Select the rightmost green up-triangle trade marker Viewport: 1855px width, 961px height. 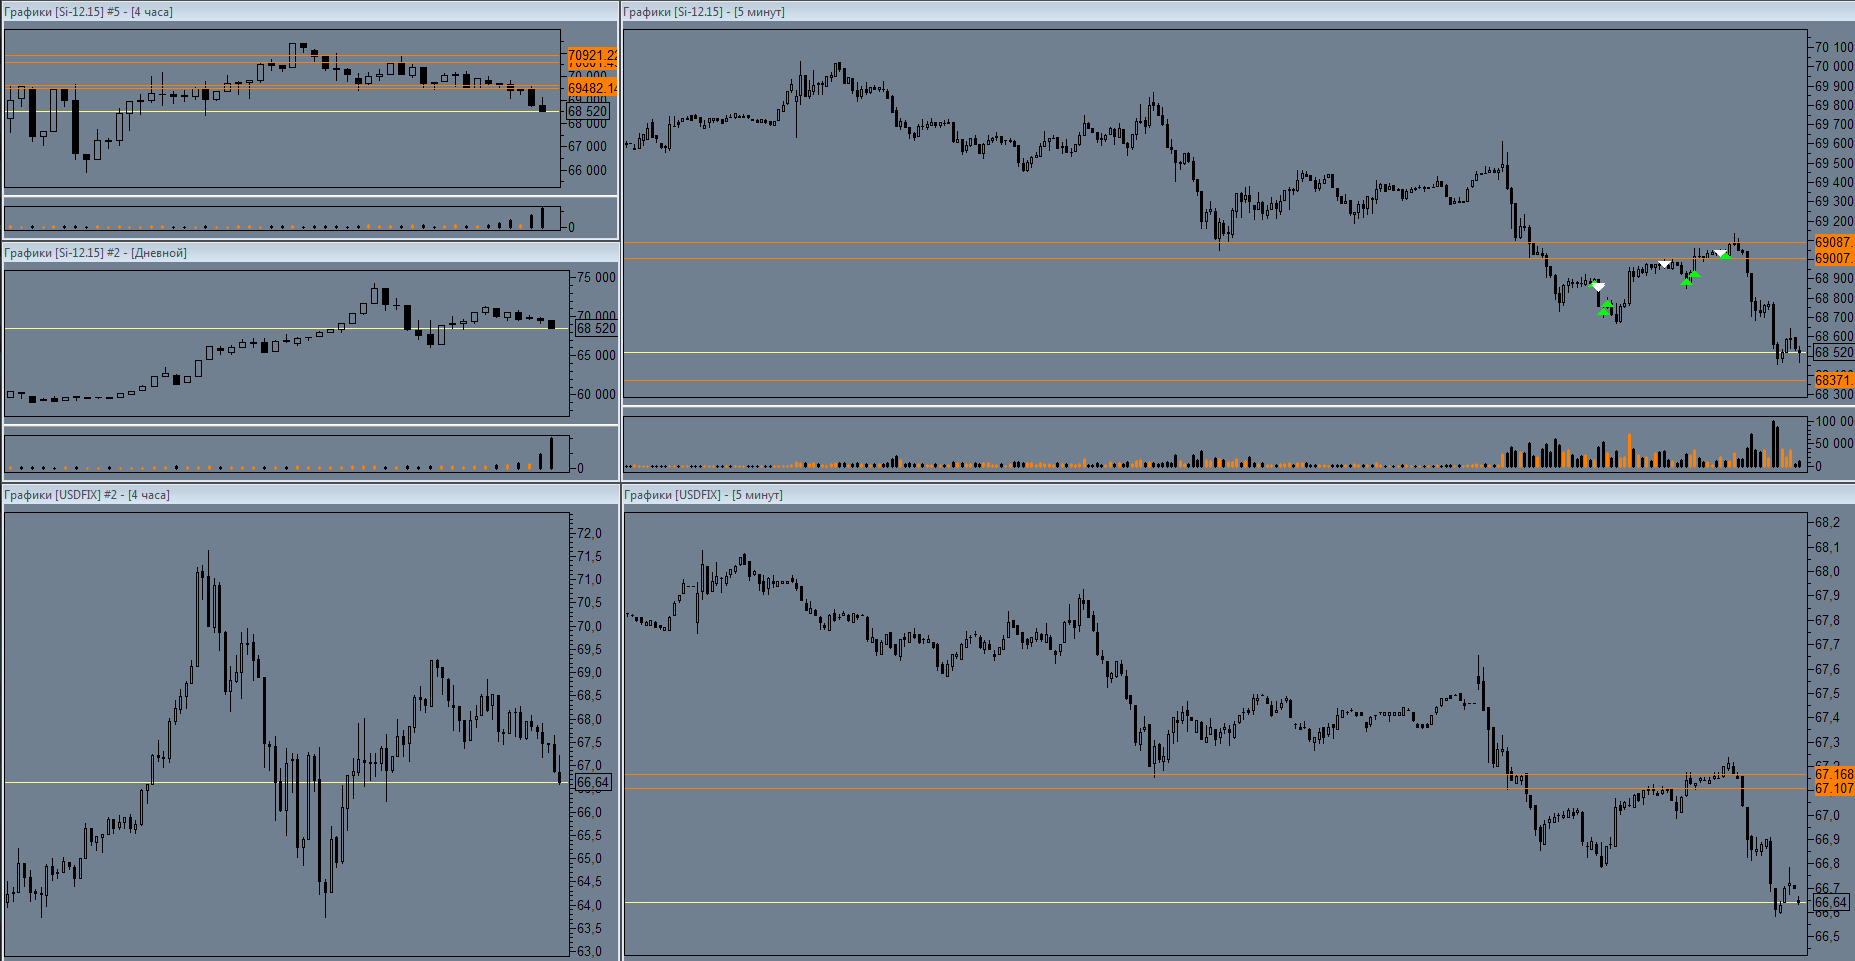coord(1725,257)
